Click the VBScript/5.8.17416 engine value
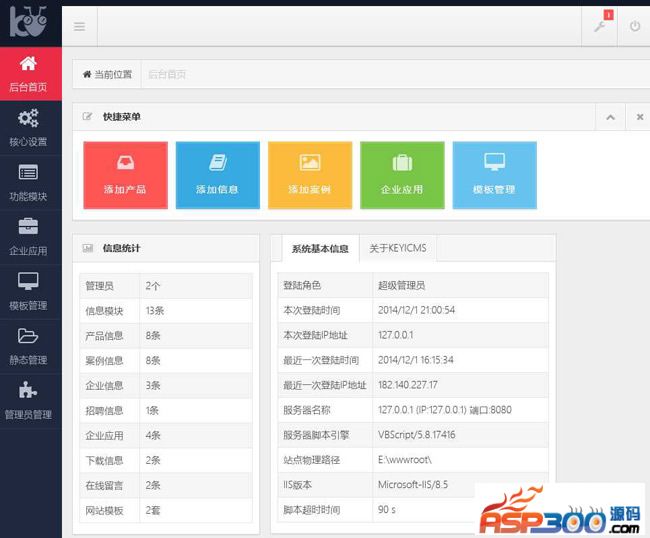Viewport: 650px width, 538px height. point(417,435)
